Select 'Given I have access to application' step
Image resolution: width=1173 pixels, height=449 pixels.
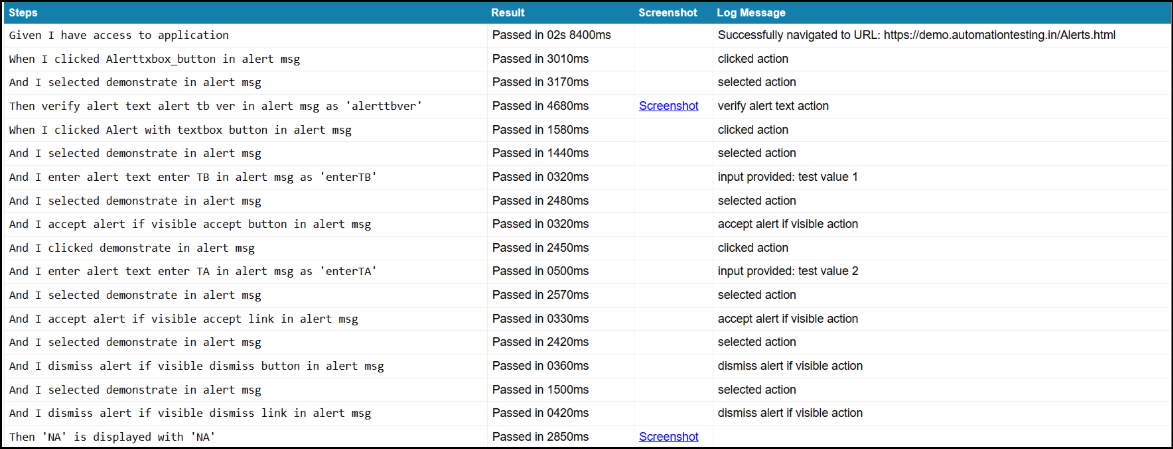click(119, 35)
